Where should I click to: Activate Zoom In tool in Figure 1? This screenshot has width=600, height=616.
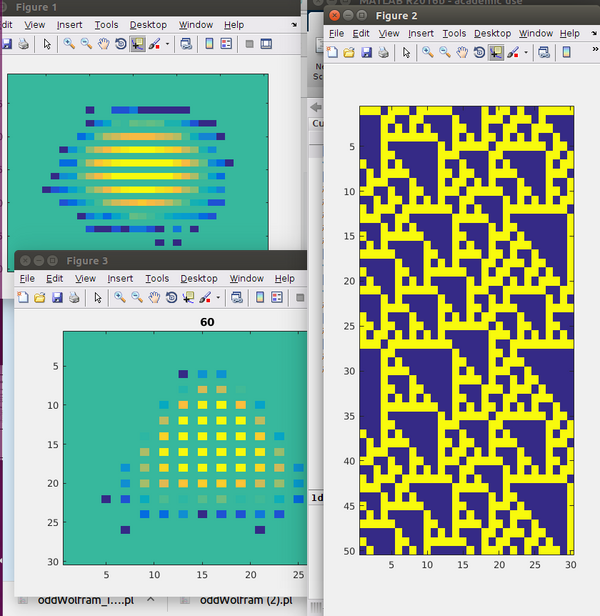click(x=69, y=44)
